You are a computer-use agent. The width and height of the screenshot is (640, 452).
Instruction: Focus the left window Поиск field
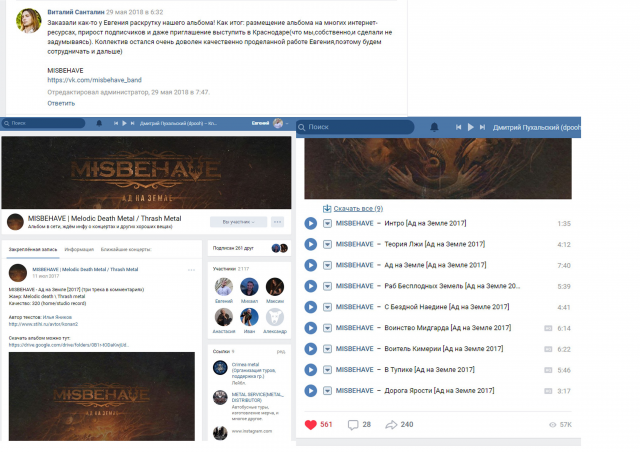(43, 123)
